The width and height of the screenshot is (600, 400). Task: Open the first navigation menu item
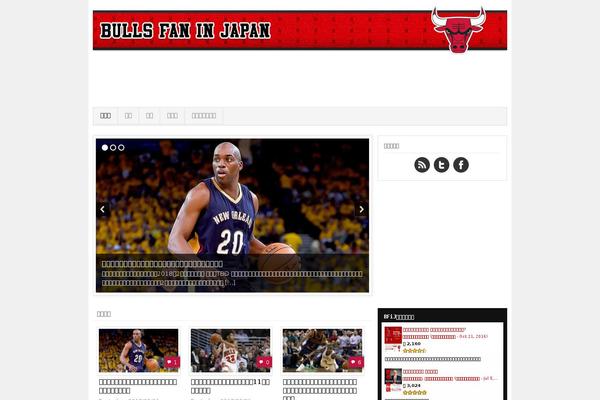tap(105, 116)
